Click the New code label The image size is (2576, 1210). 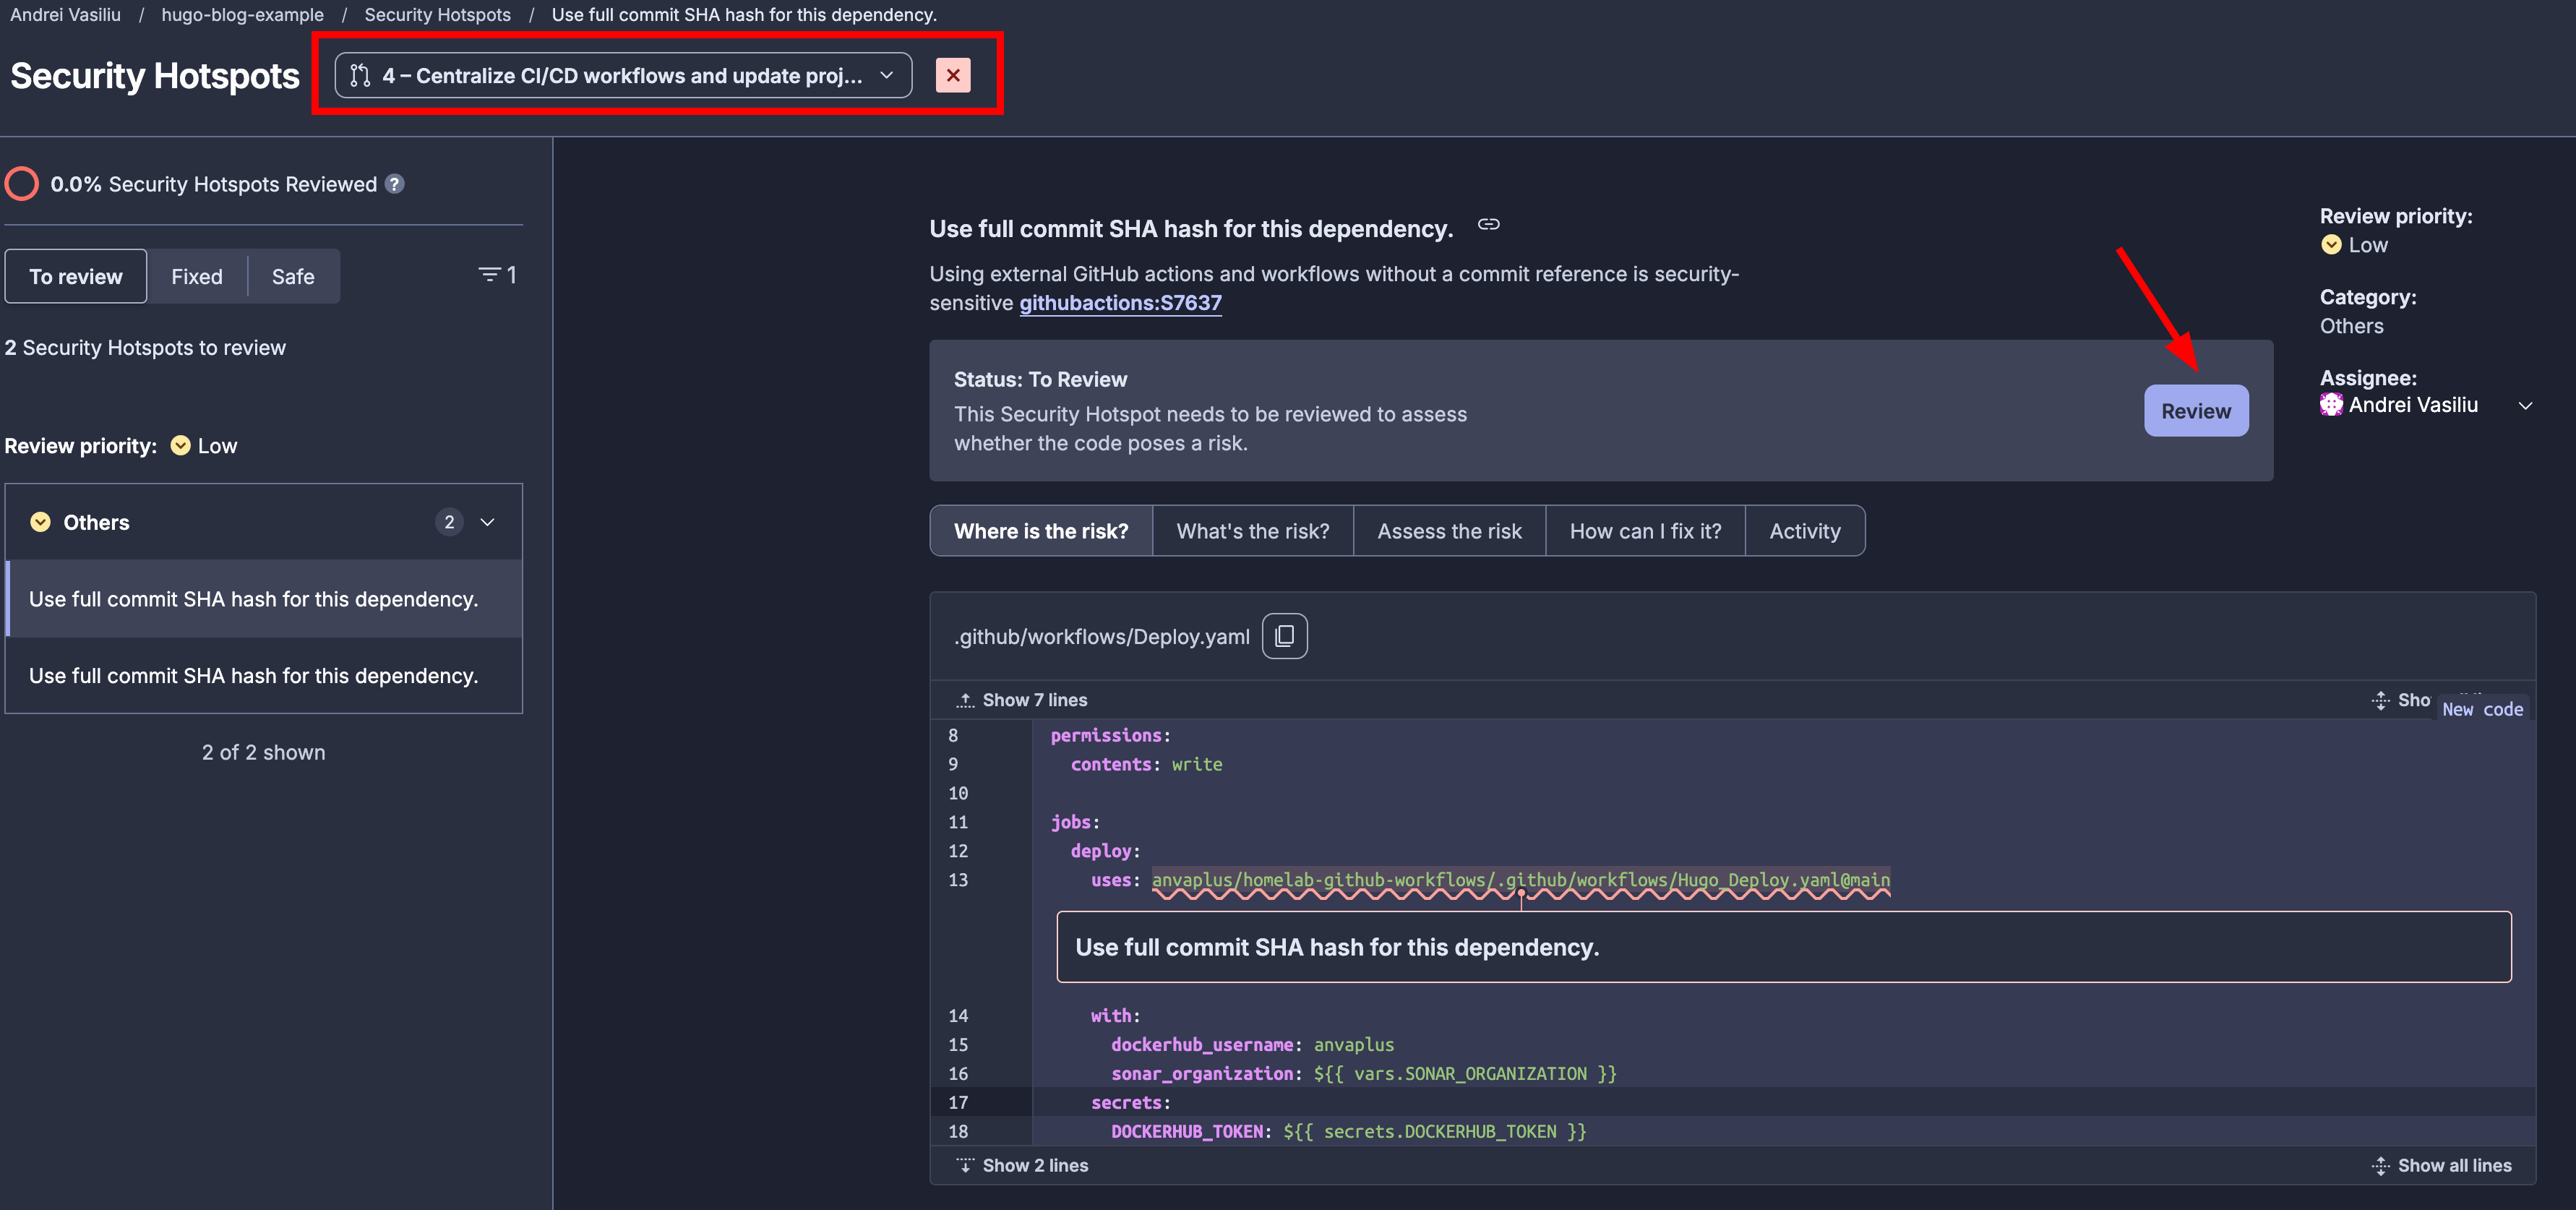click(2482, 709)
